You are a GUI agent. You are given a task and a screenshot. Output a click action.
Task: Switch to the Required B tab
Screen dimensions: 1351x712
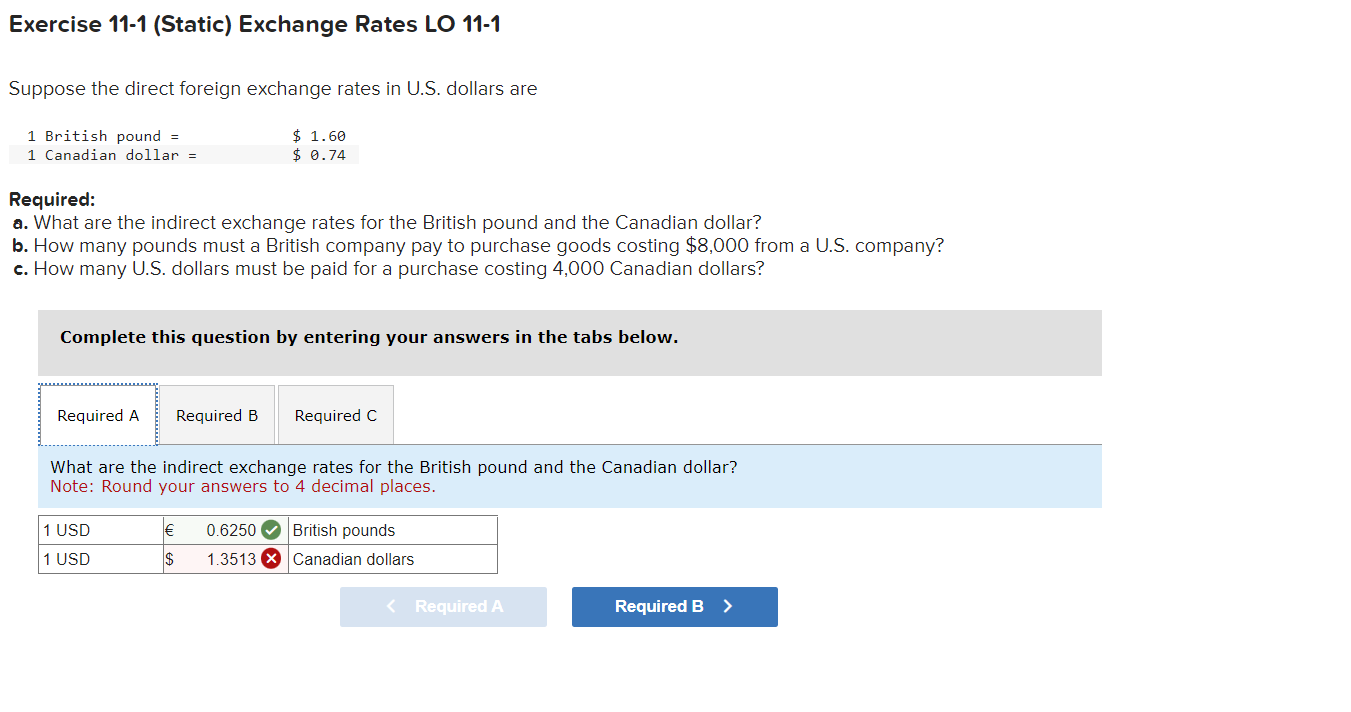216,414
